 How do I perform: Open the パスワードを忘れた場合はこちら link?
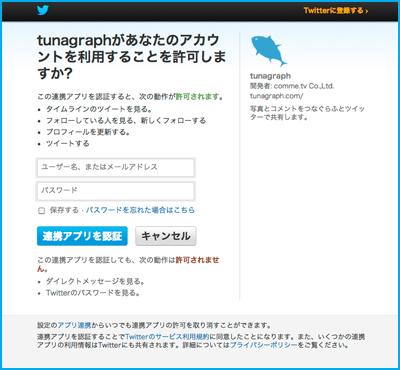[140, 210]
